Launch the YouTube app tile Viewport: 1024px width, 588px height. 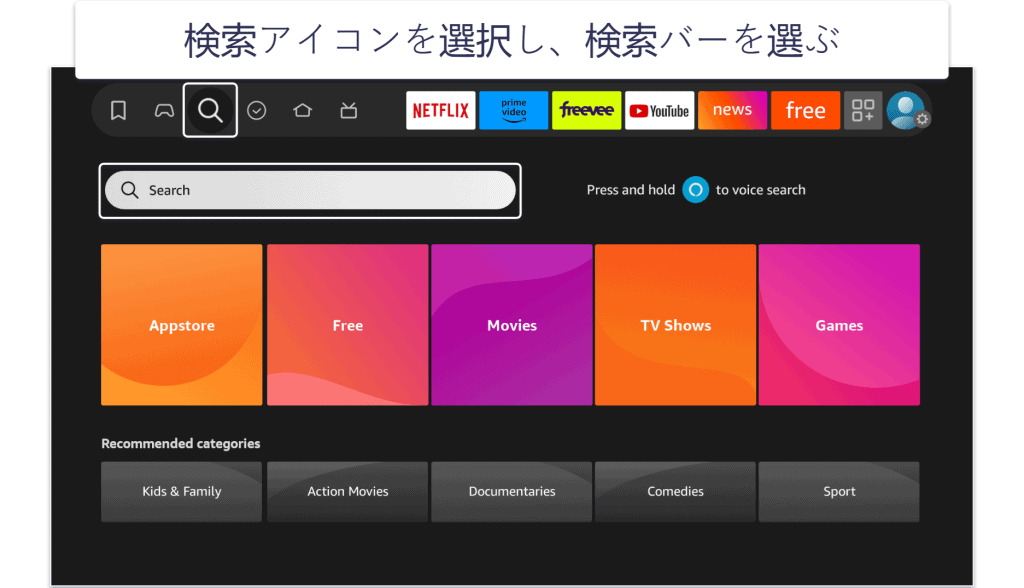(x=660, y=110)
